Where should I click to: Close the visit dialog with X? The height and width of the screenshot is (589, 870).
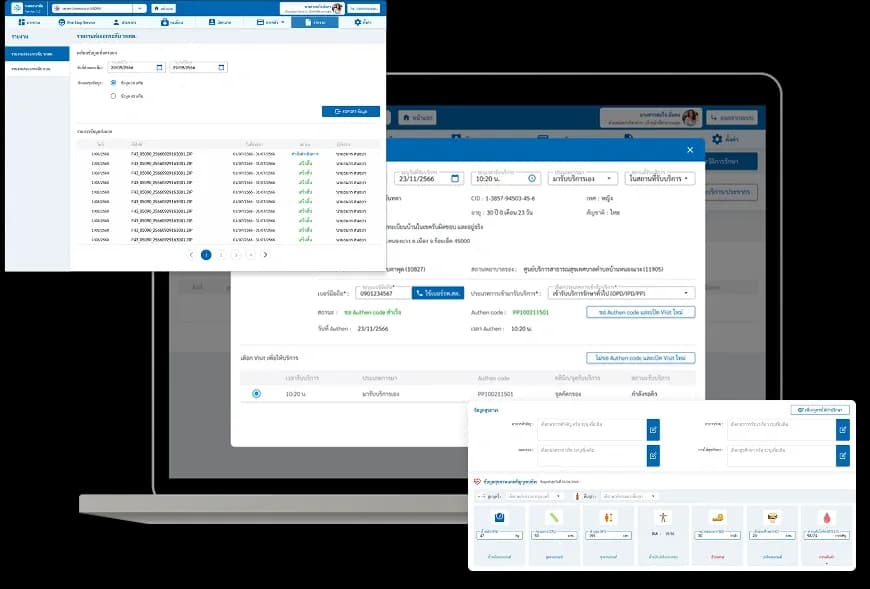click(x=690, y=150)
